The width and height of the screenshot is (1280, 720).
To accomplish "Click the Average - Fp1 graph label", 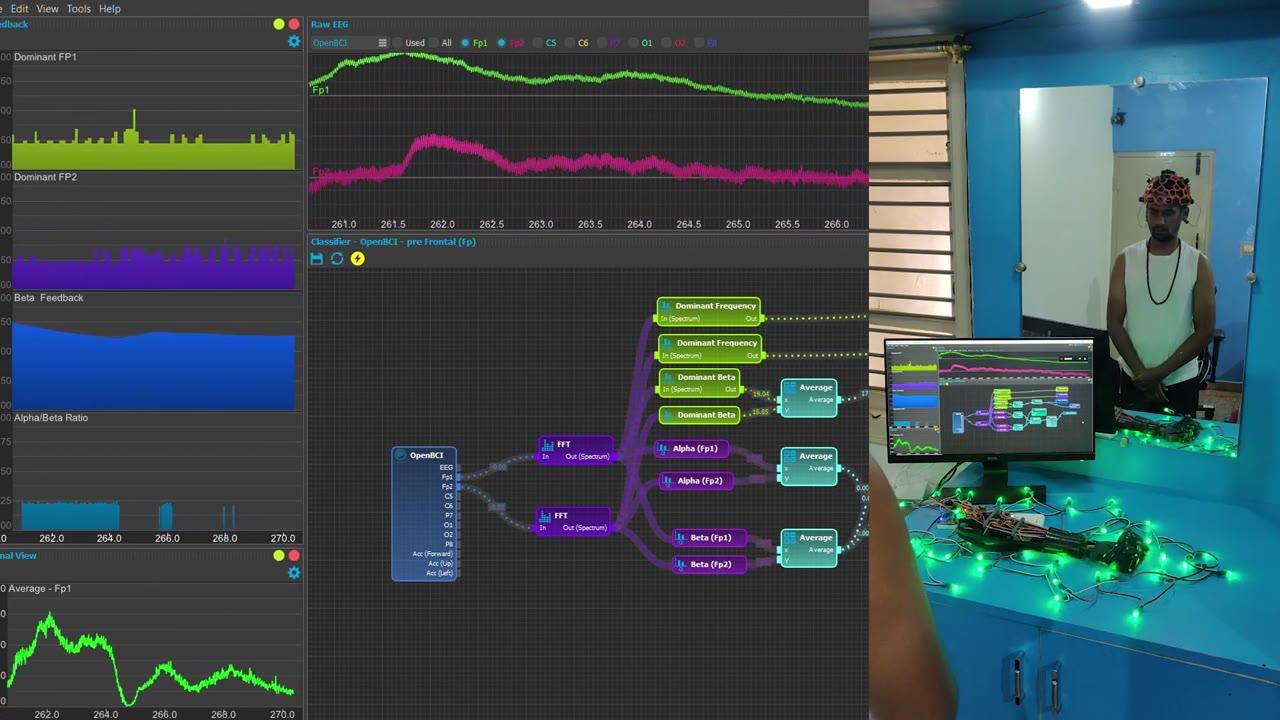I will [40, 589].
